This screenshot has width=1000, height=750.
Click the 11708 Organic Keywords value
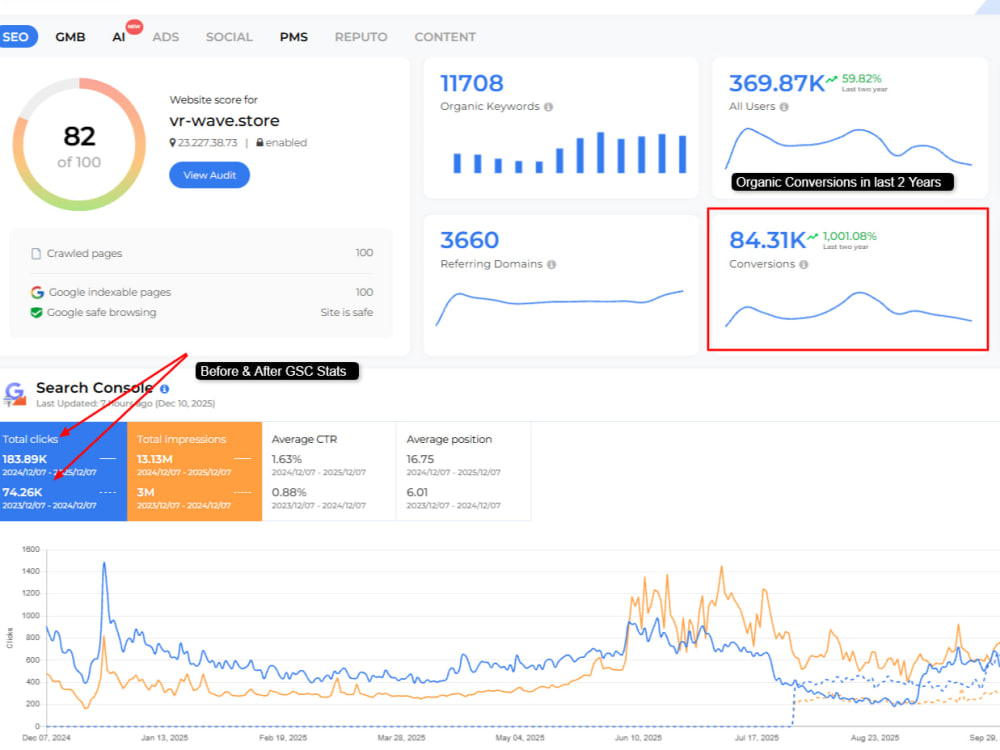coord(472,84)
